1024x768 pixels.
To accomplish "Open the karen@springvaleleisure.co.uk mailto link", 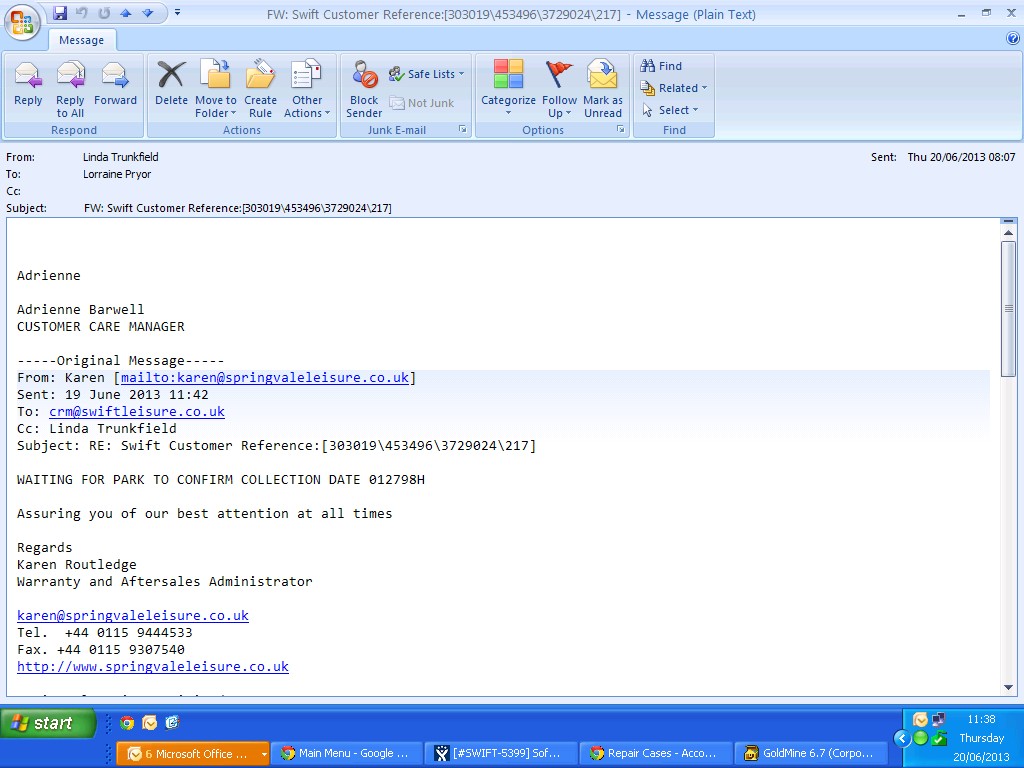I will click(x=265, y=378).
